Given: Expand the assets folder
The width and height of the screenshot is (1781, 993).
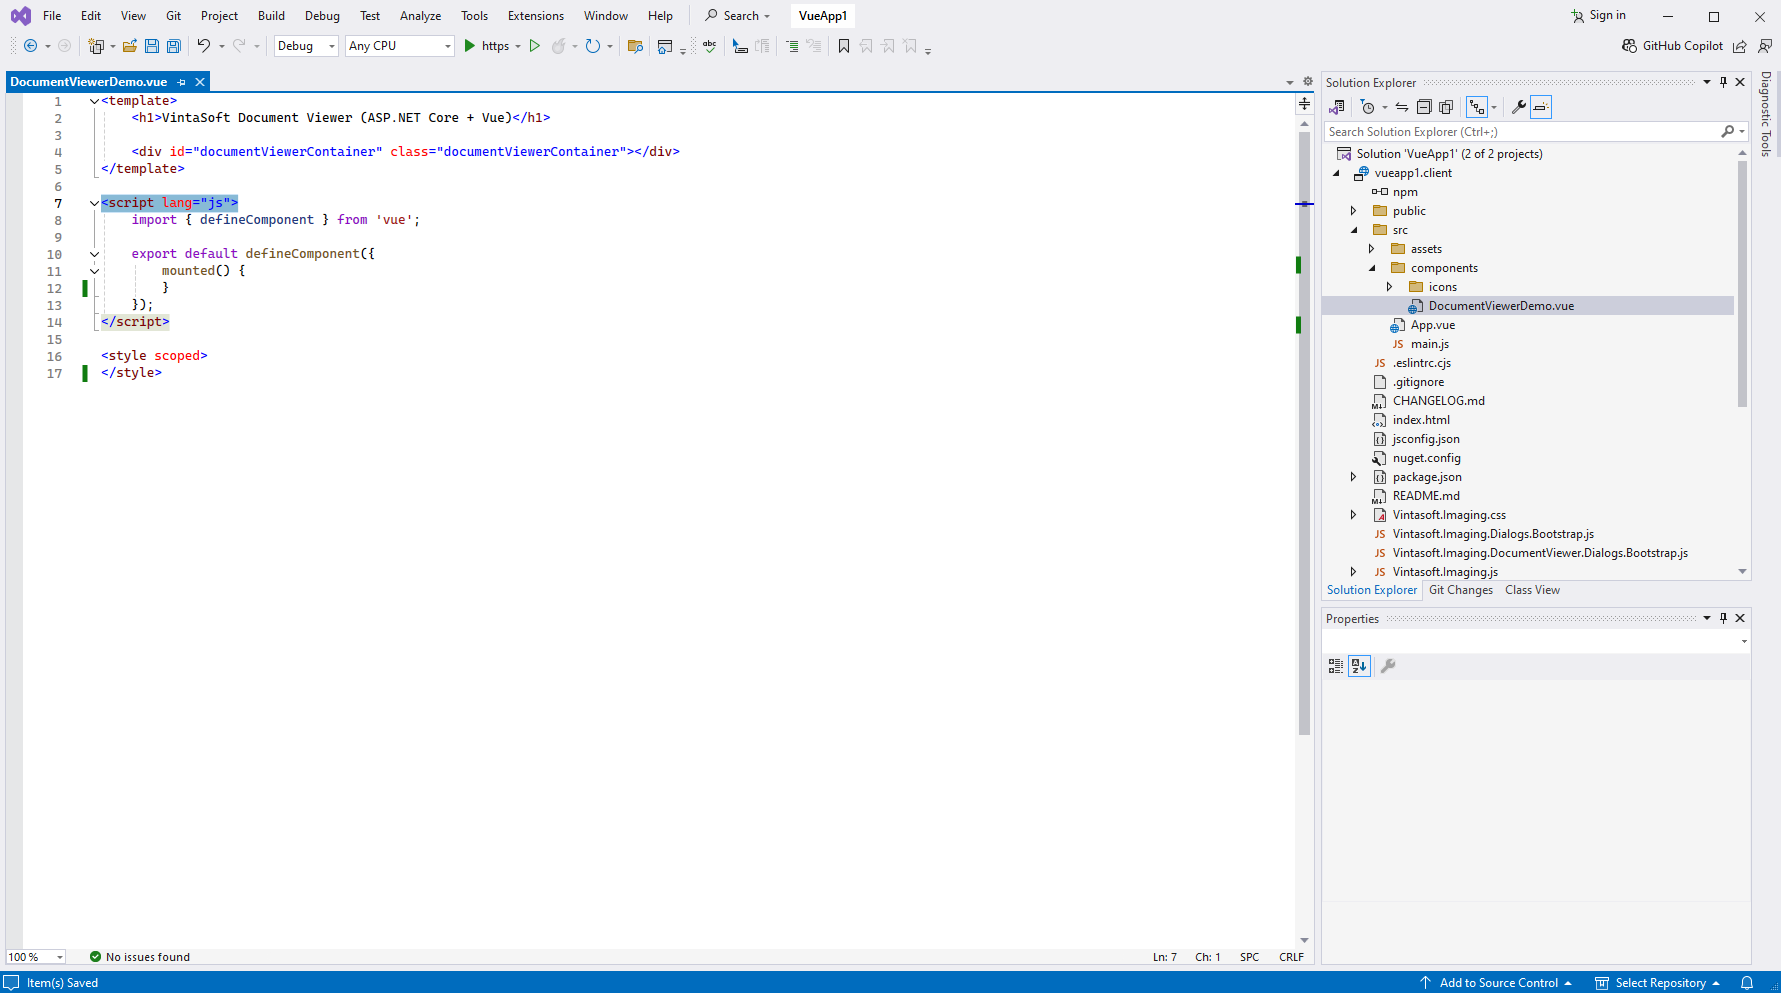Looking at the screenshot, I should click(1372, 249).
